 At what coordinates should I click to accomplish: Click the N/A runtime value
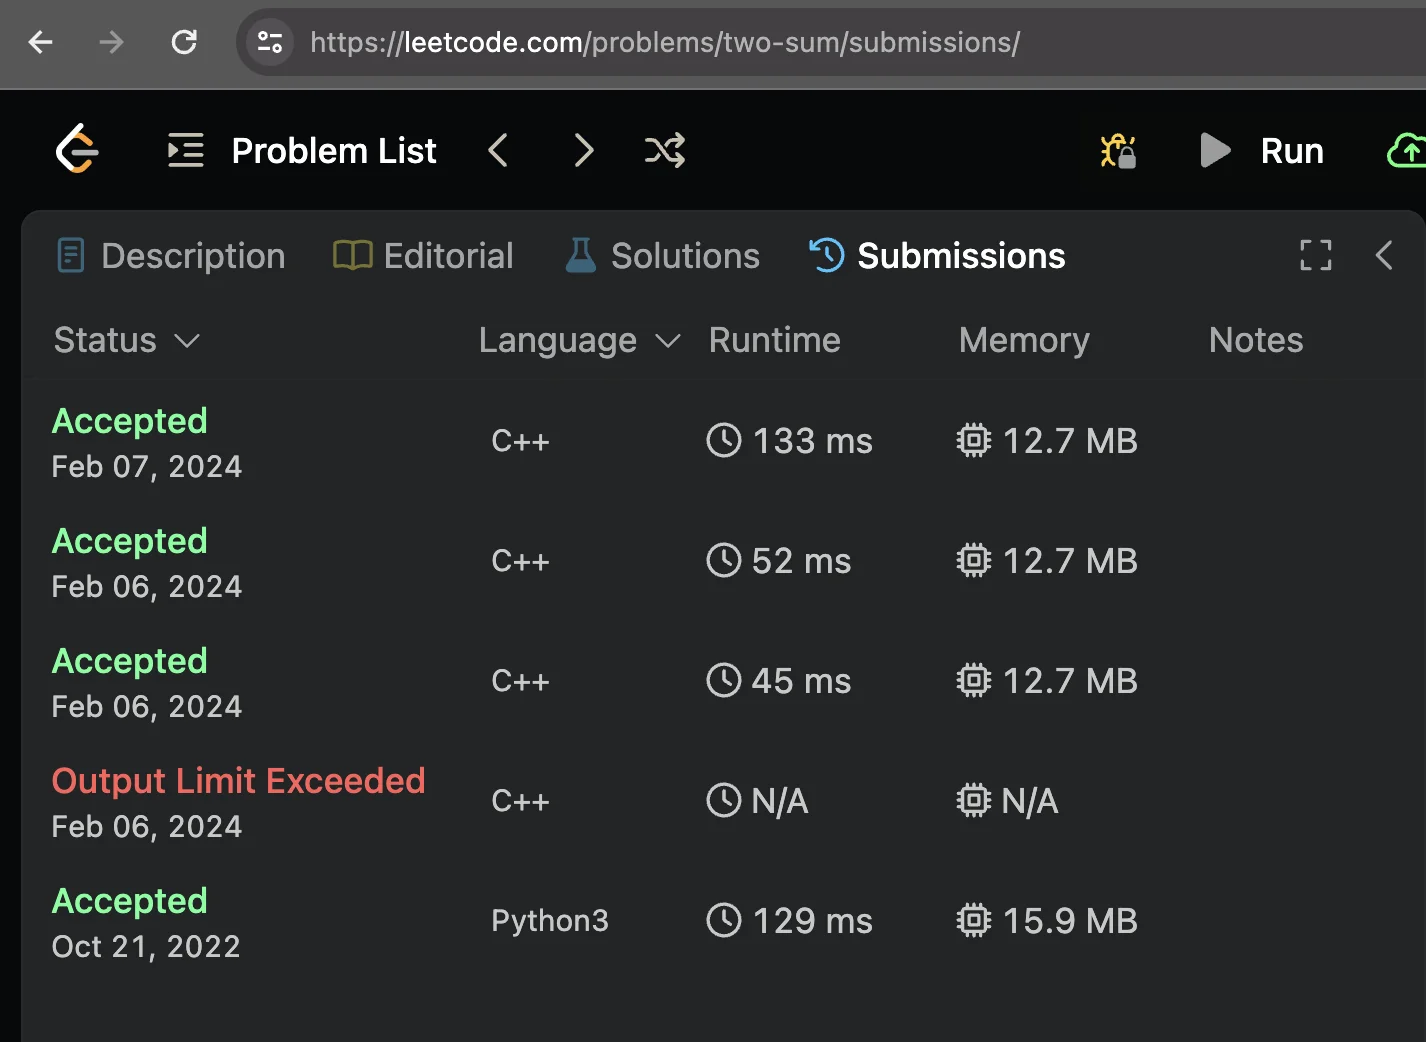[780, 801]
